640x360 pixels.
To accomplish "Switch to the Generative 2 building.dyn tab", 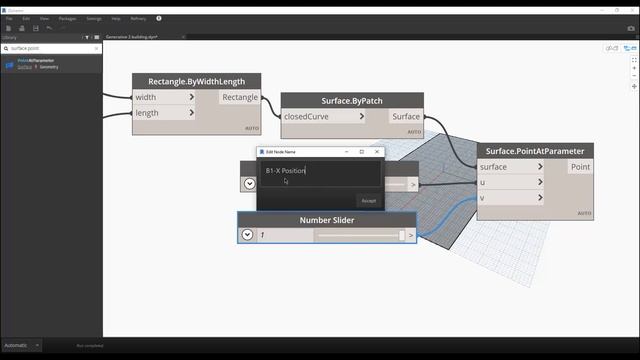I will coord(131,37).
